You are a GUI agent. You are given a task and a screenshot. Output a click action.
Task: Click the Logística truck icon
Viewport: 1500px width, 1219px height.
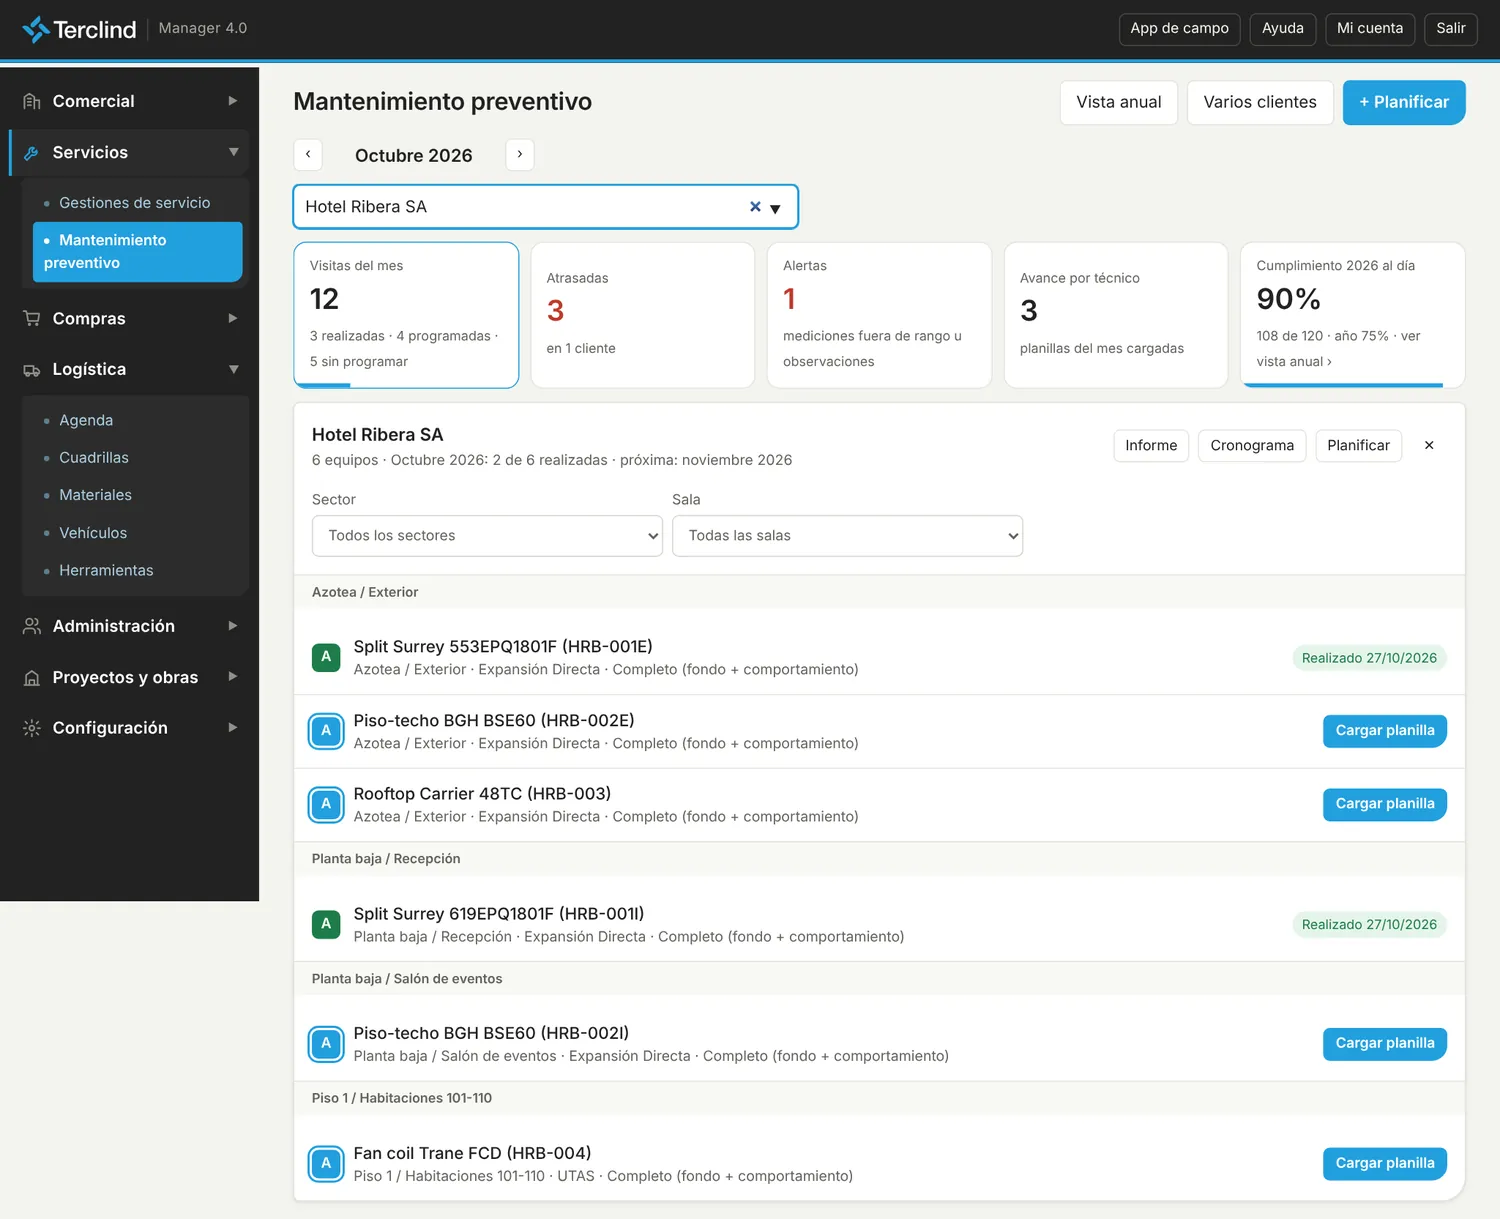point(32,369)
